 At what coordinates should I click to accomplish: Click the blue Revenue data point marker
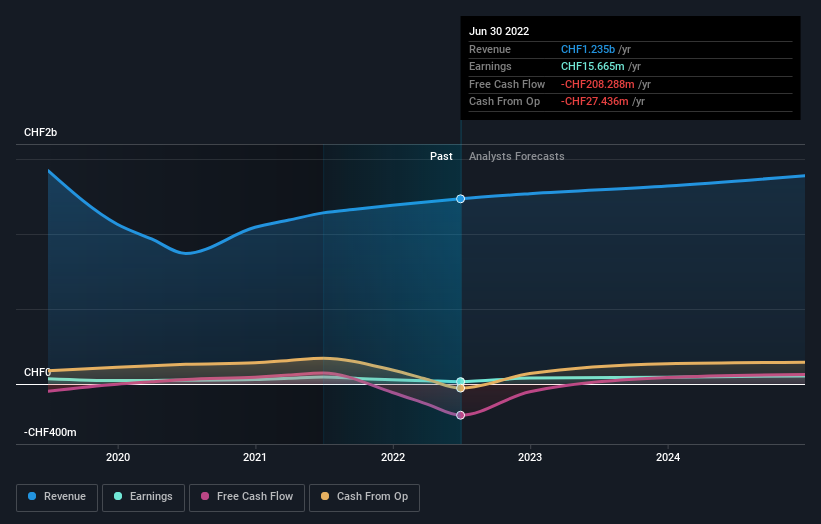[x=460, y=199]
